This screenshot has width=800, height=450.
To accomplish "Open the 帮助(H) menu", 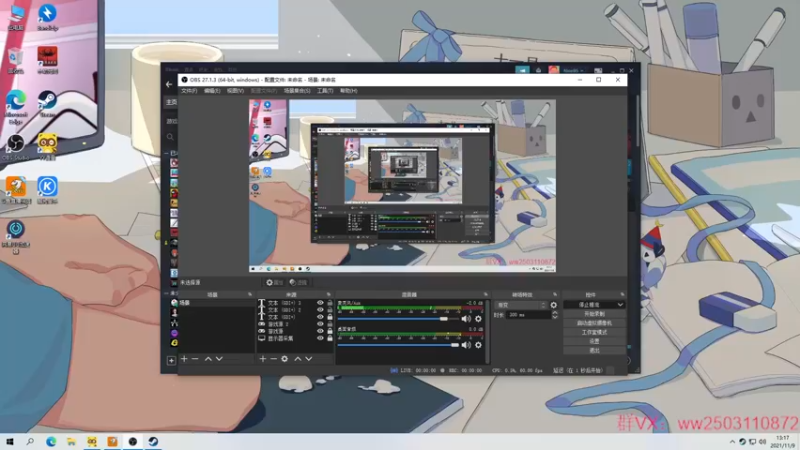I will tap(348, 91).
